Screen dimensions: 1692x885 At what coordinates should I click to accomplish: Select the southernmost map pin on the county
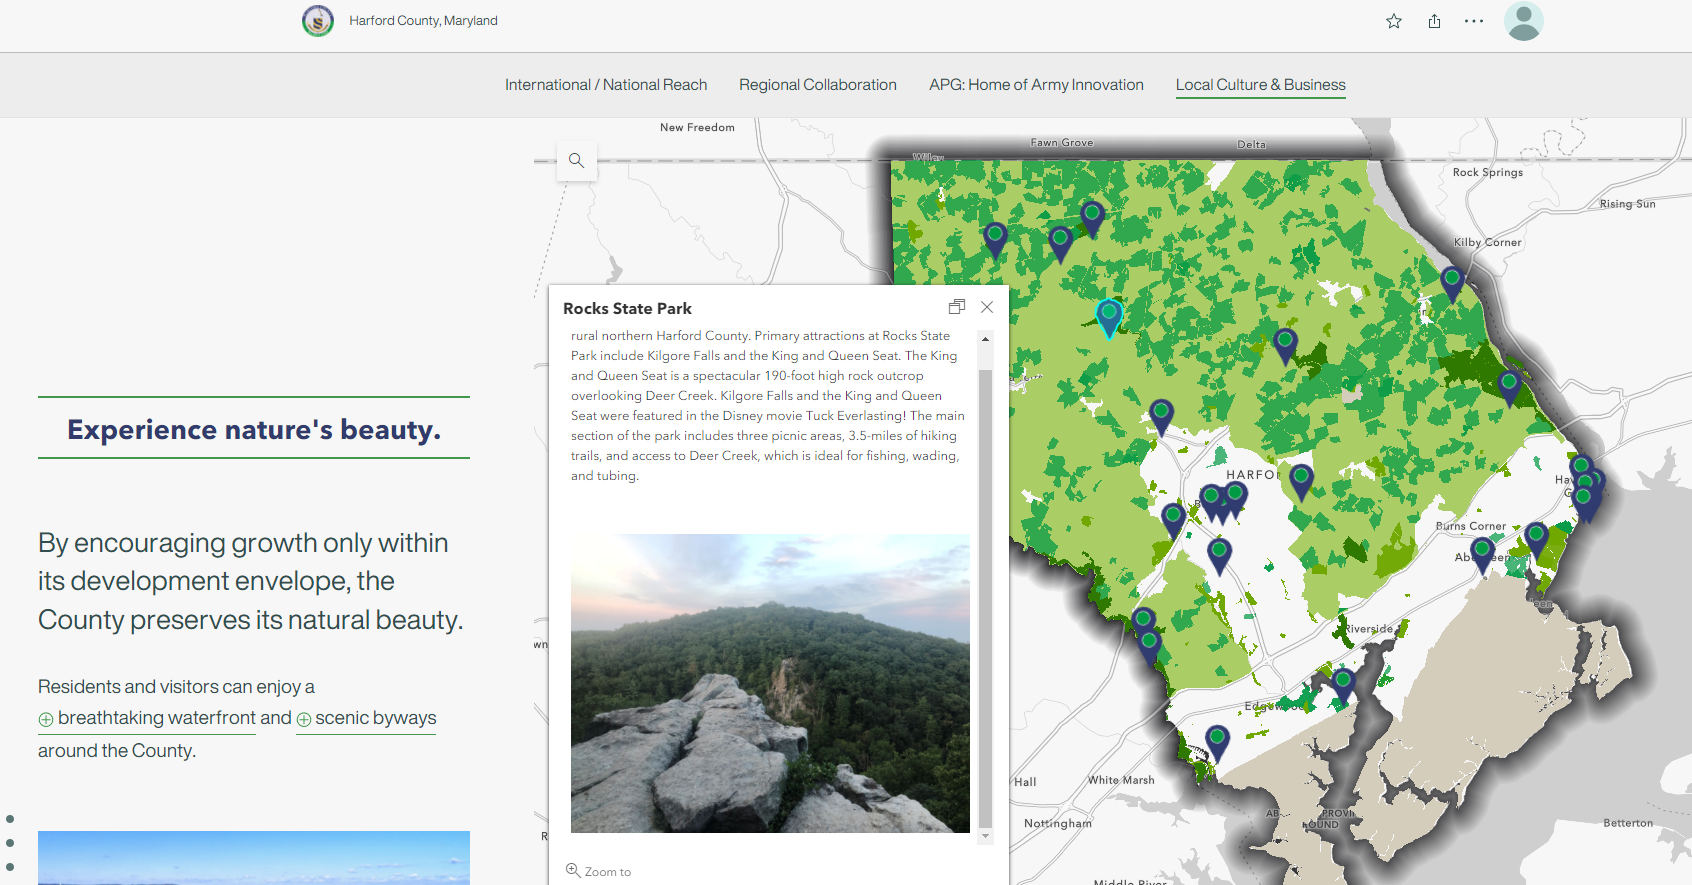[1217, 744]
